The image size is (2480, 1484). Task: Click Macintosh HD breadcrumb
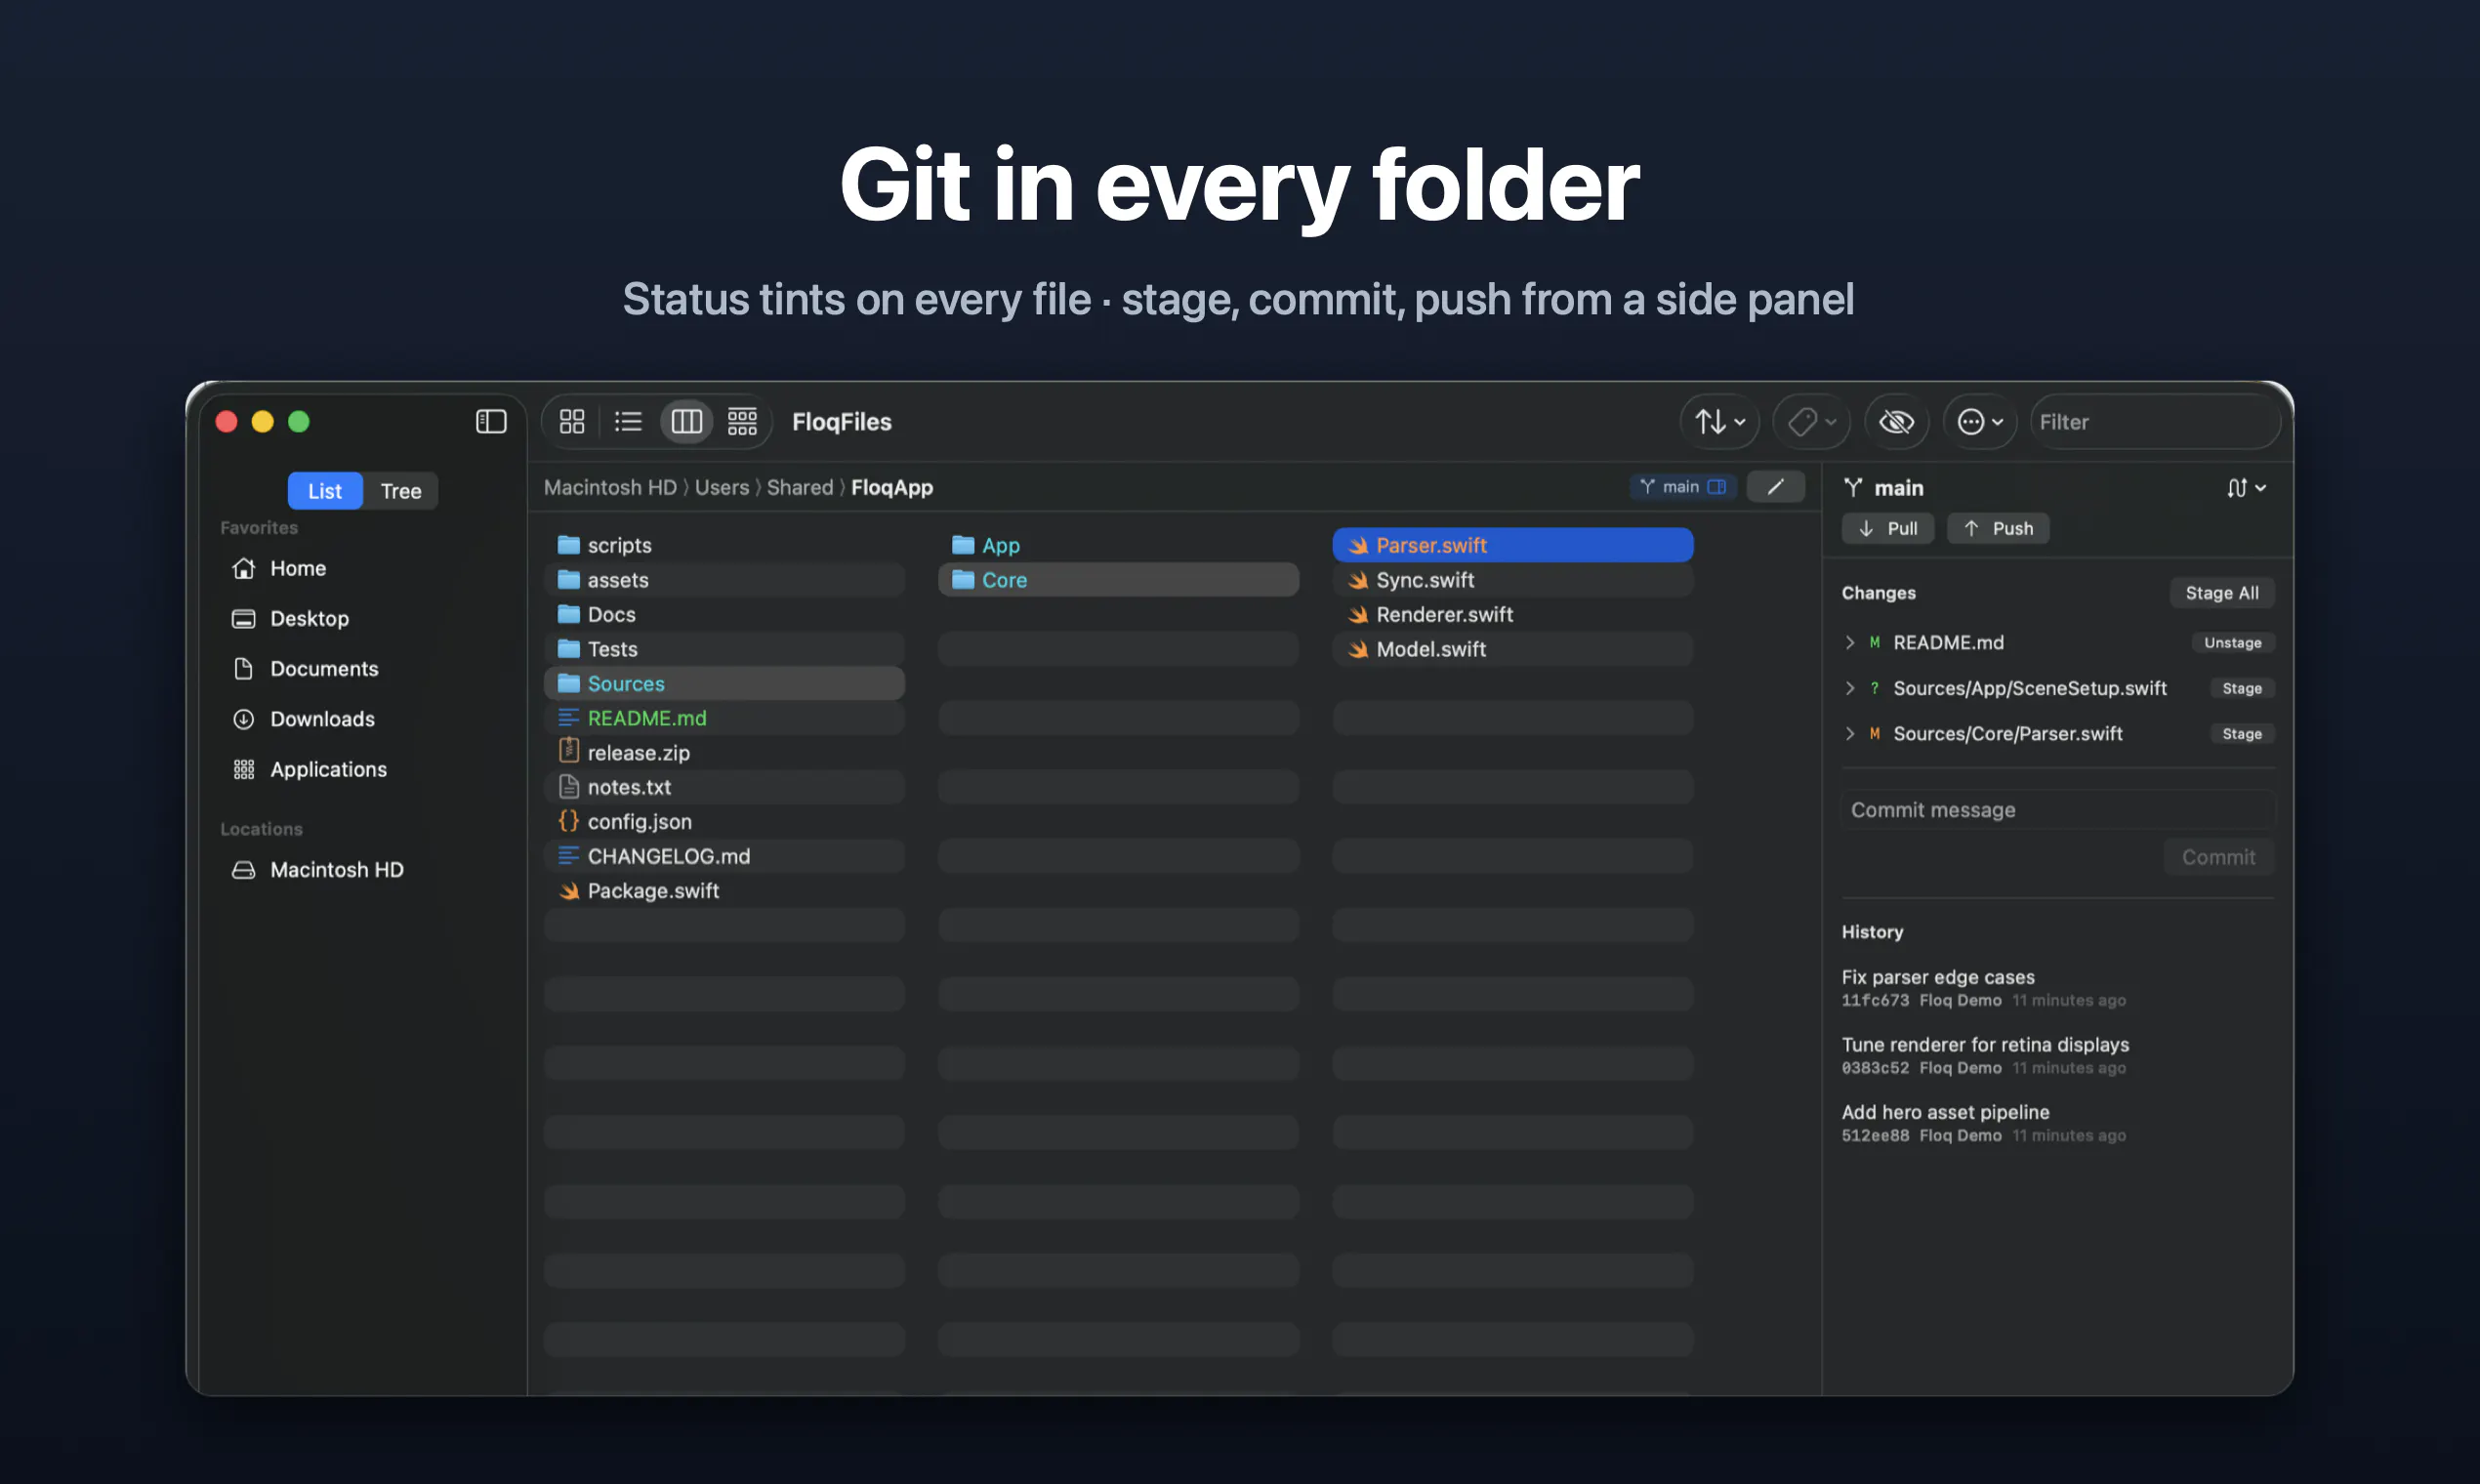(x=610, y=487)
